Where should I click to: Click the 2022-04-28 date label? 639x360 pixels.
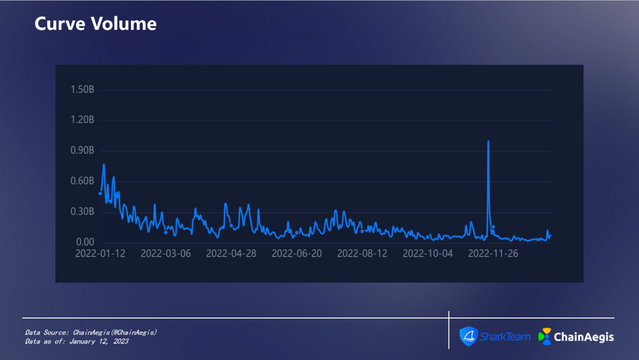coord(231,254)
